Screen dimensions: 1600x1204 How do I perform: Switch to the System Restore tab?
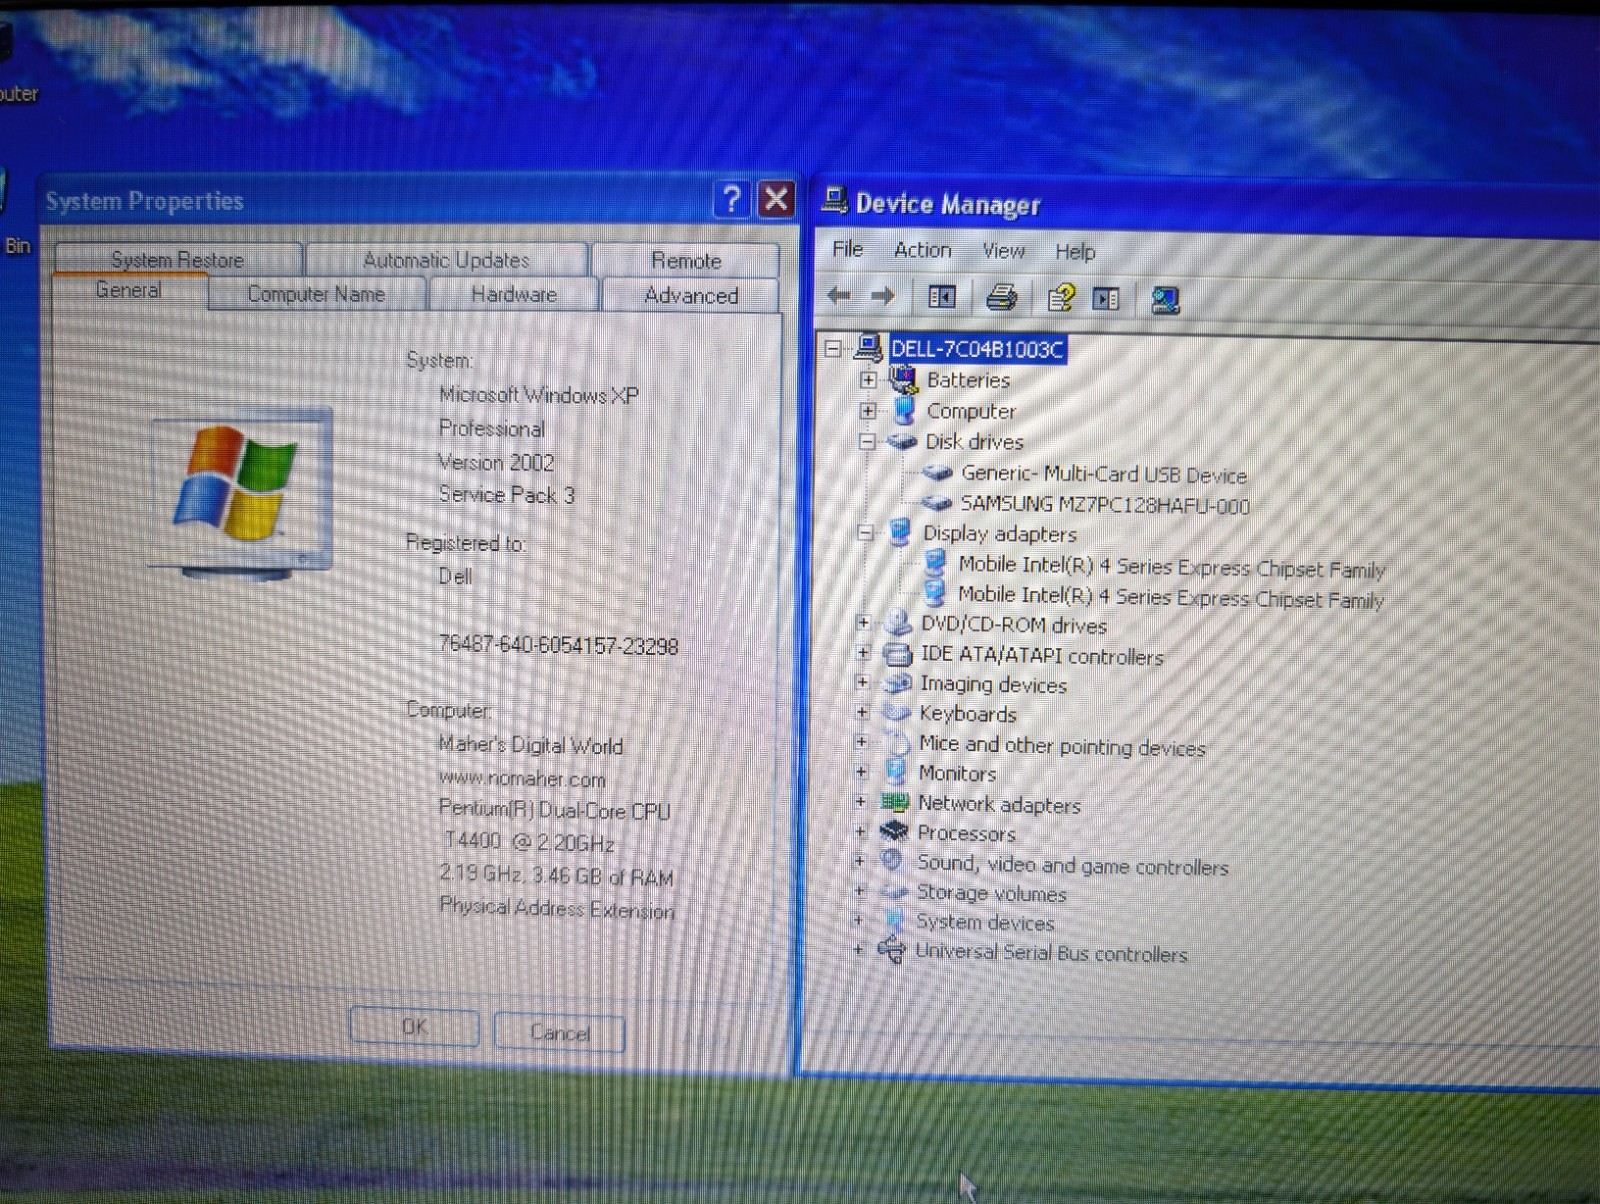coord(178,259)
